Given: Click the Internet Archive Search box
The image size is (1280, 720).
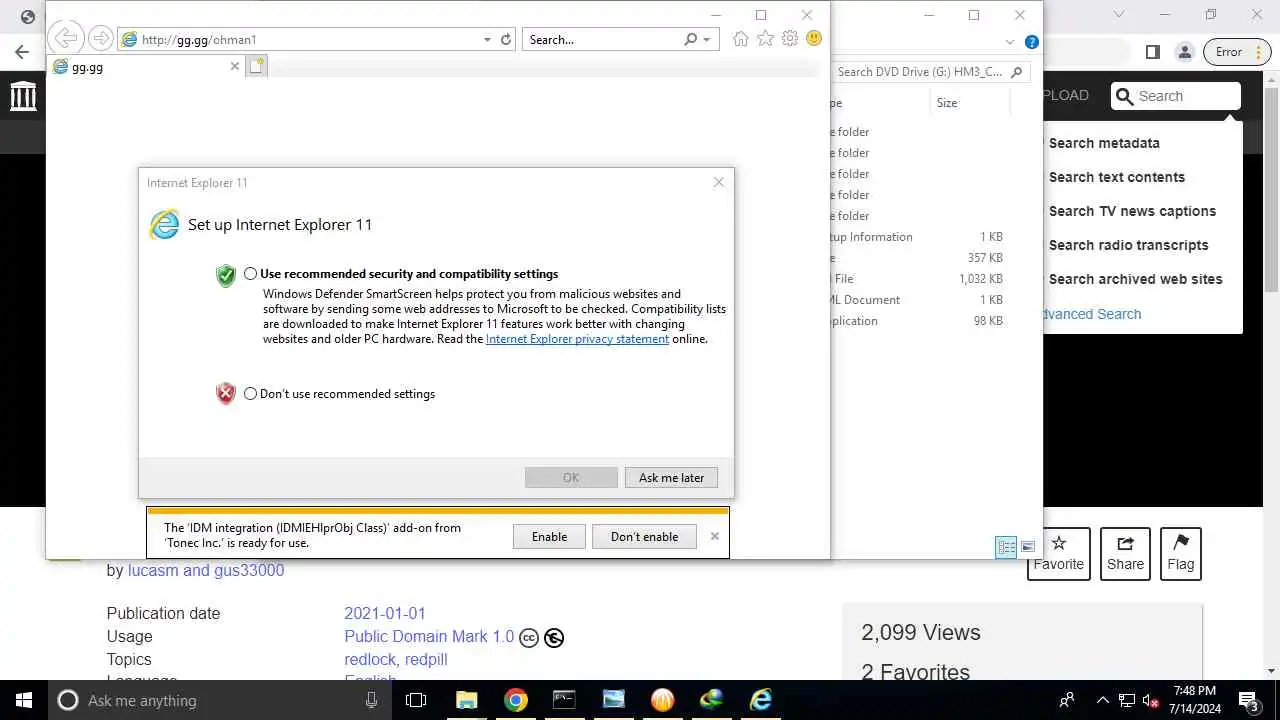Looking at the screenshot, I should 1176,96.
